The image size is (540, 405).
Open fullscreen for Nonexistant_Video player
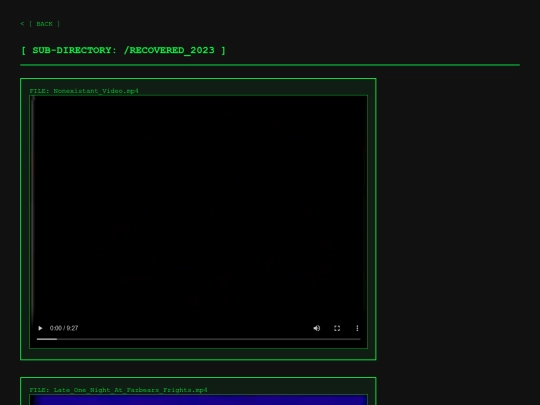[337, 328]
